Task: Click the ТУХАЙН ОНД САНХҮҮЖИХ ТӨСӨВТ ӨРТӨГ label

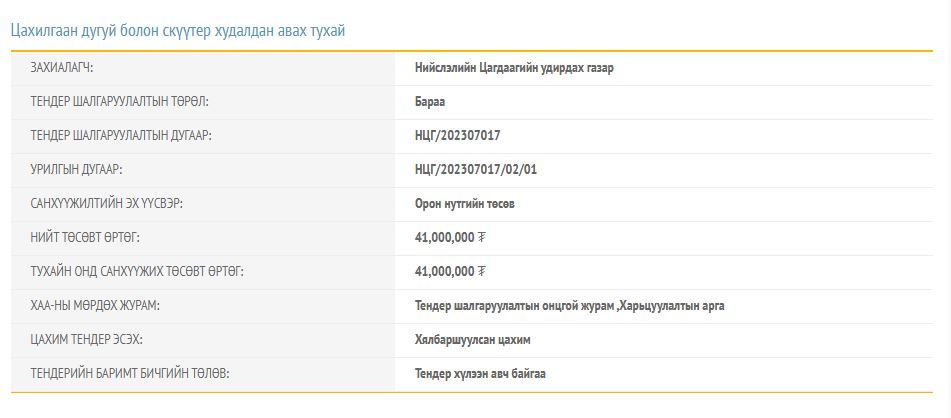Action: 137,272
